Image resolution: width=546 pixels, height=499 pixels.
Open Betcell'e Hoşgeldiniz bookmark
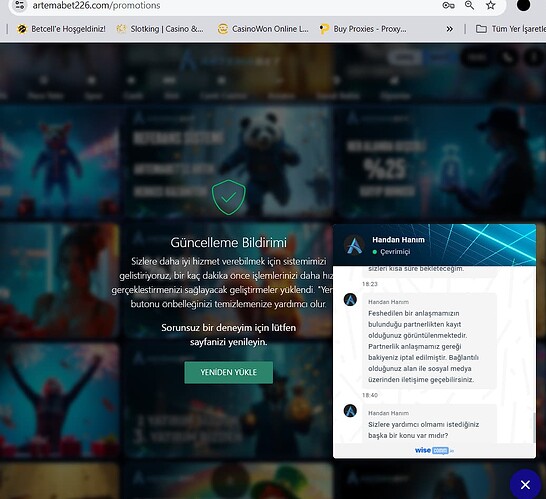point(61,29)
